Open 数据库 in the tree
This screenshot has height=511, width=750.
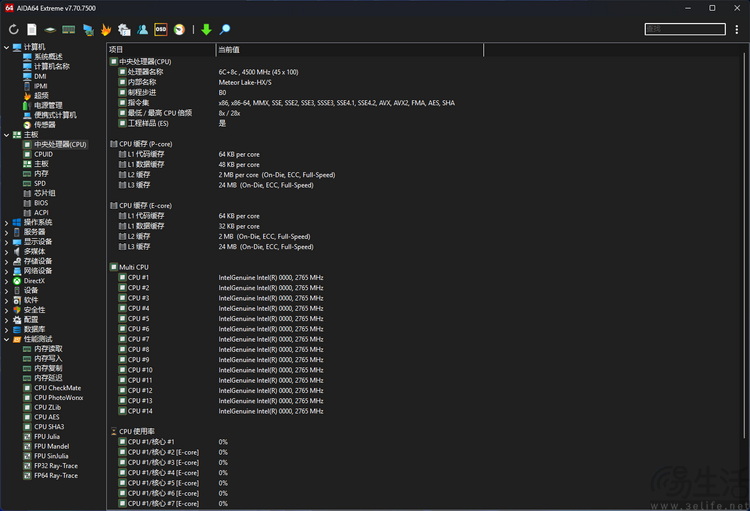(34, 330)
